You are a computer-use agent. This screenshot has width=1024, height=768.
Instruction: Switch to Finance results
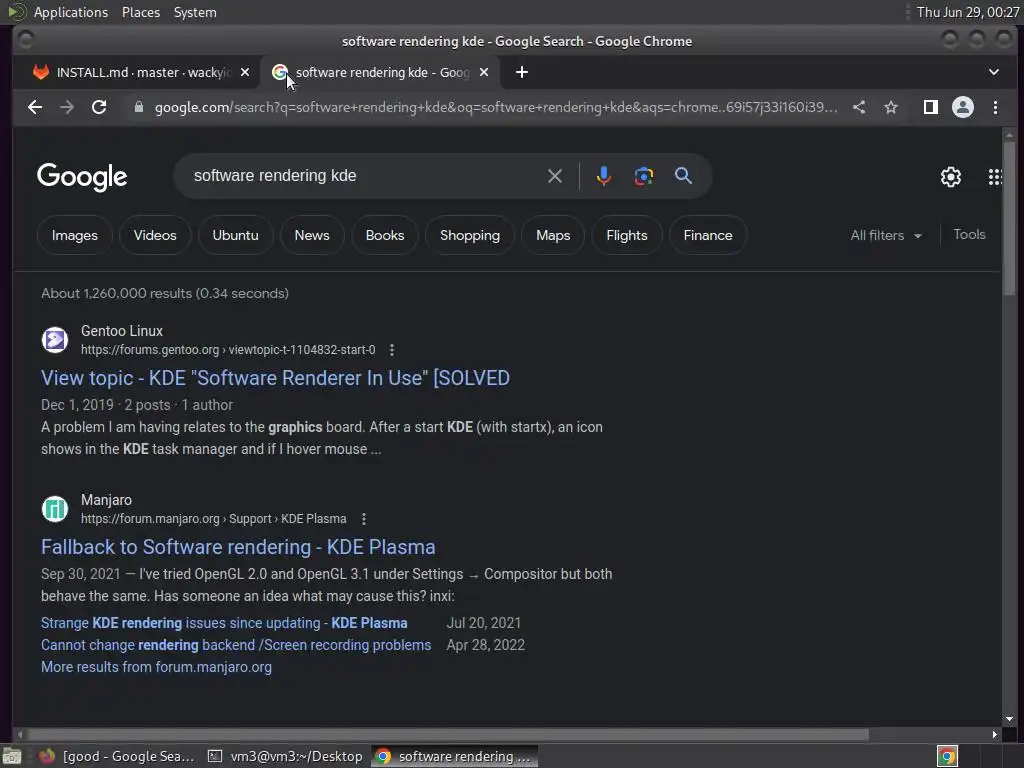(707, 235)
